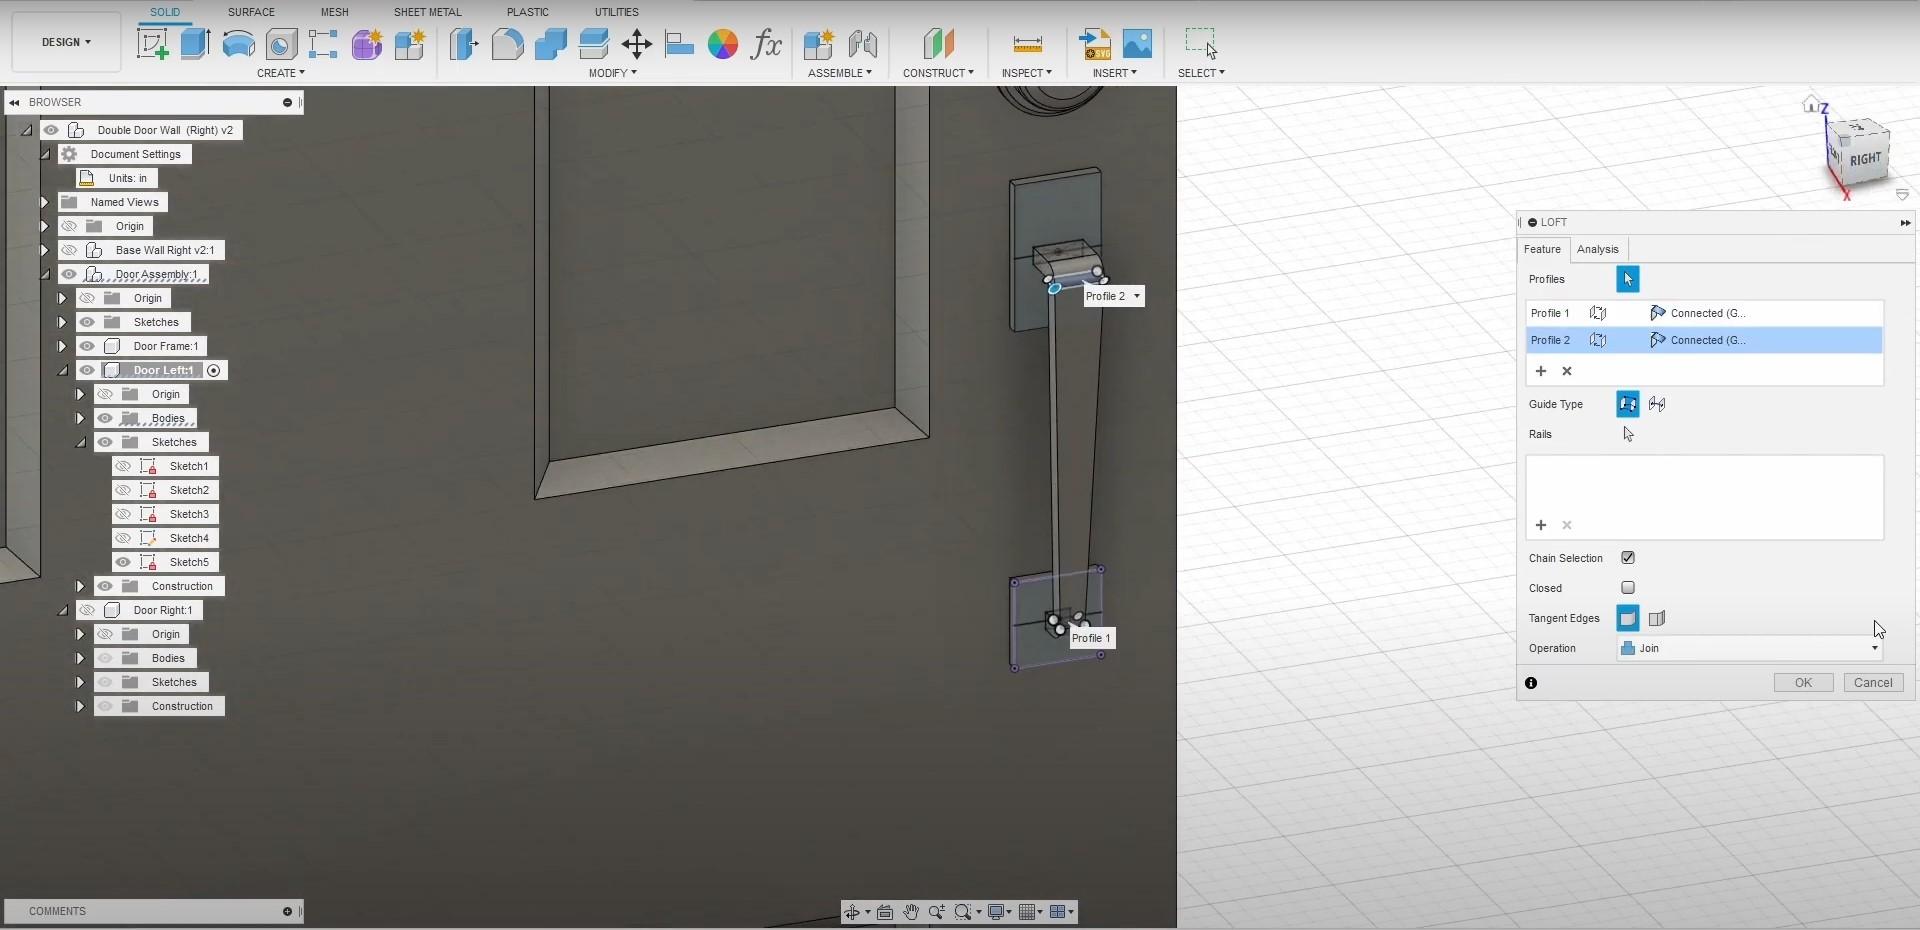Select the Revolve tool icon
This screenshot has width=1920, height=930.
[238, 44]
